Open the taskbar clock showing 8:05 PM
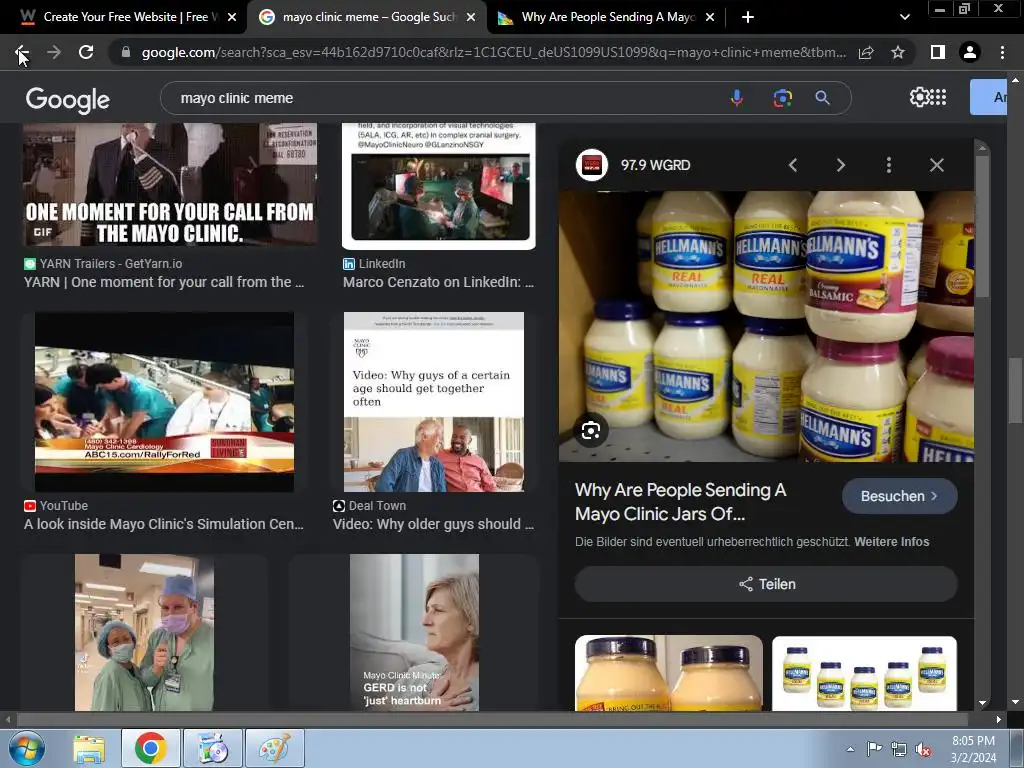This screenshot has width=1024, height=768. click(973, 749)
